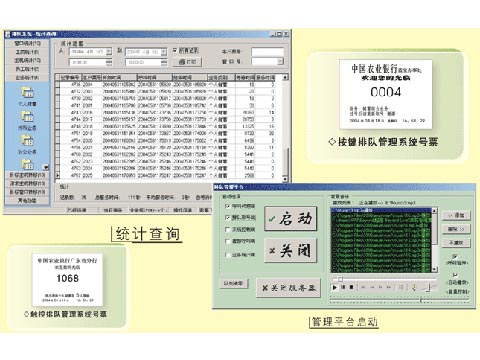Click the long 音量控制 slider at panel bottom
Viewport: 480px width, 360px height.
tap(400, 300)
